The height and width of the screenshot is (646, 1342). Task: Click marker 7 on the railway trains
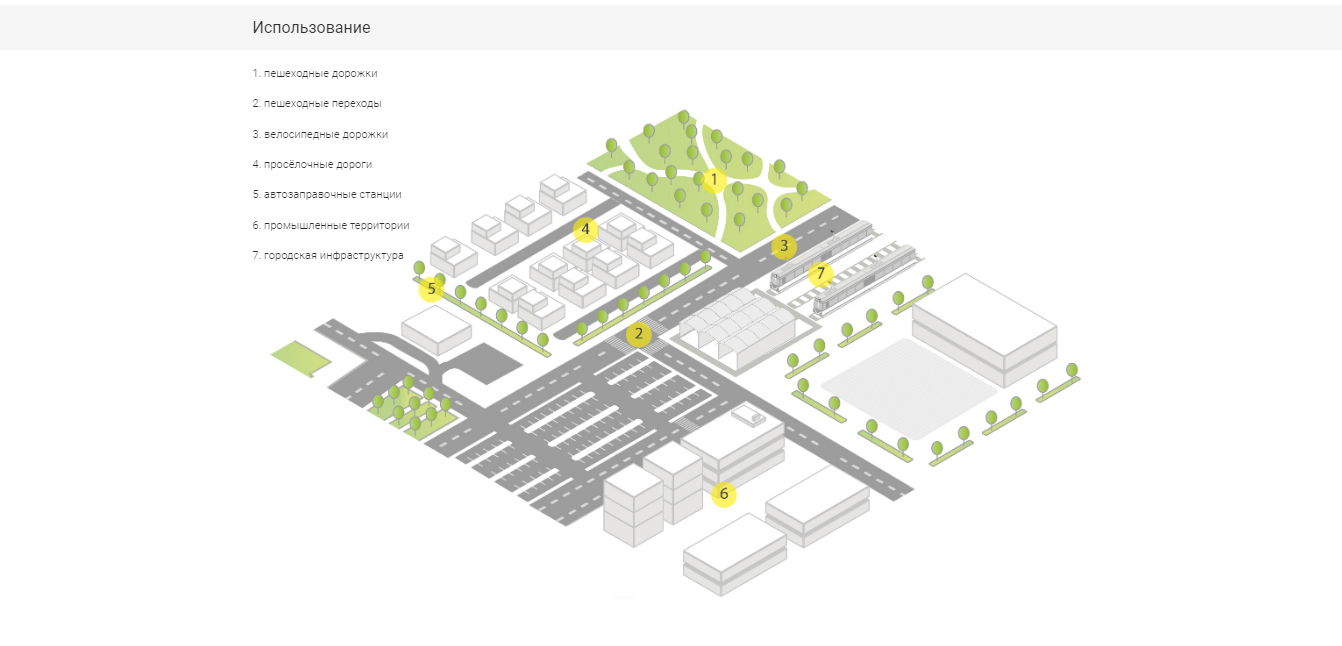pos(820,273)
